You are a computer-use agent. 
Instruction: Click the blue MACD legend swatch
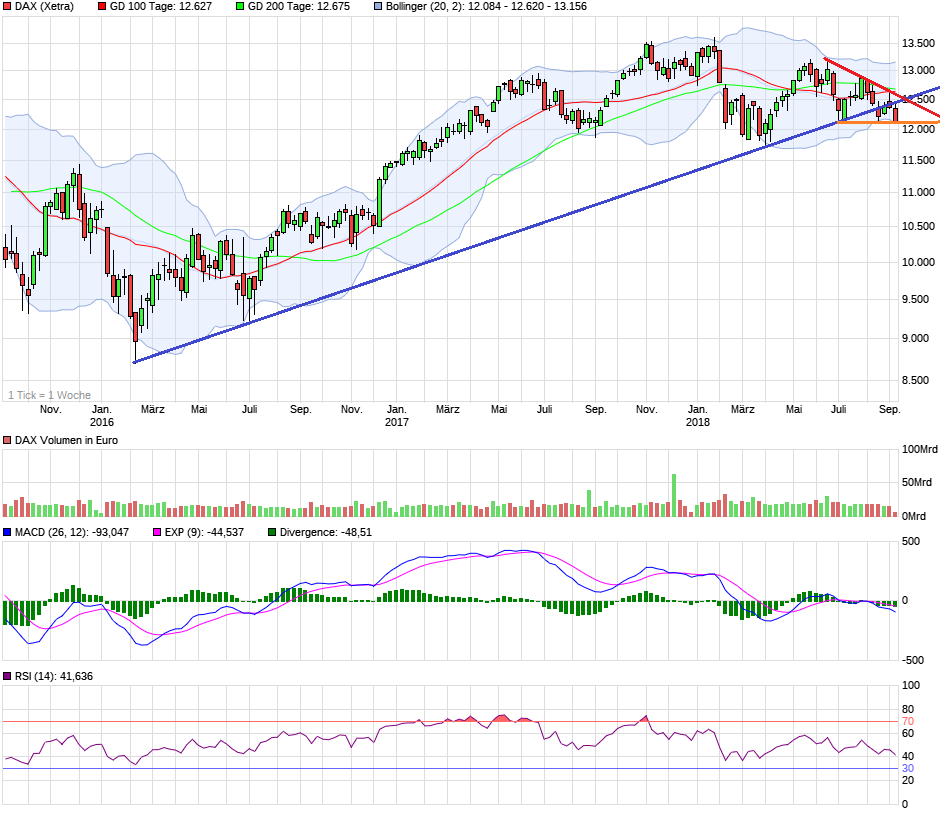[8, 532]
